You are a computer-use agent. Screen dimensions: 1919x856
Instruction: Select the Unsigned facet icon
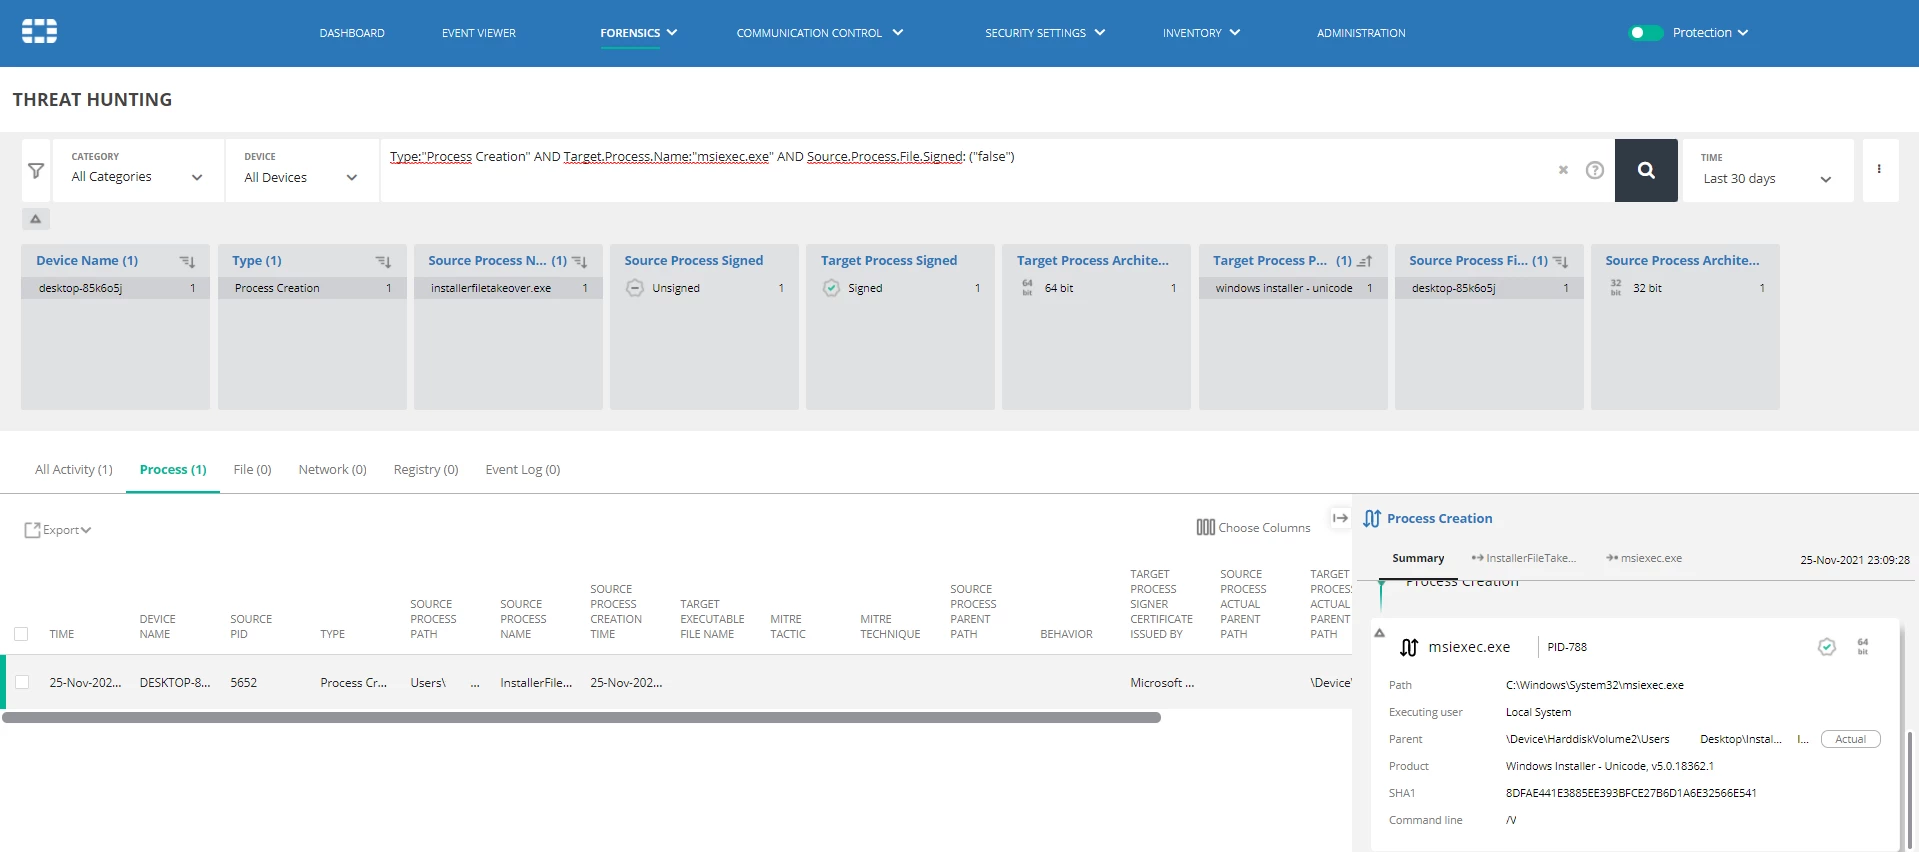(x=634, y=288)
